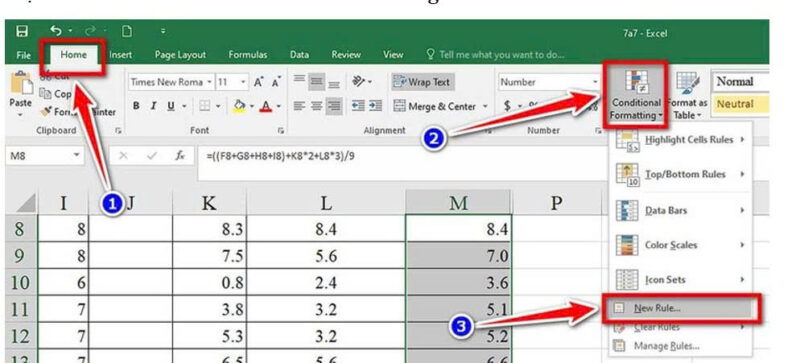Click the Copy button

[x=55, y=94]
